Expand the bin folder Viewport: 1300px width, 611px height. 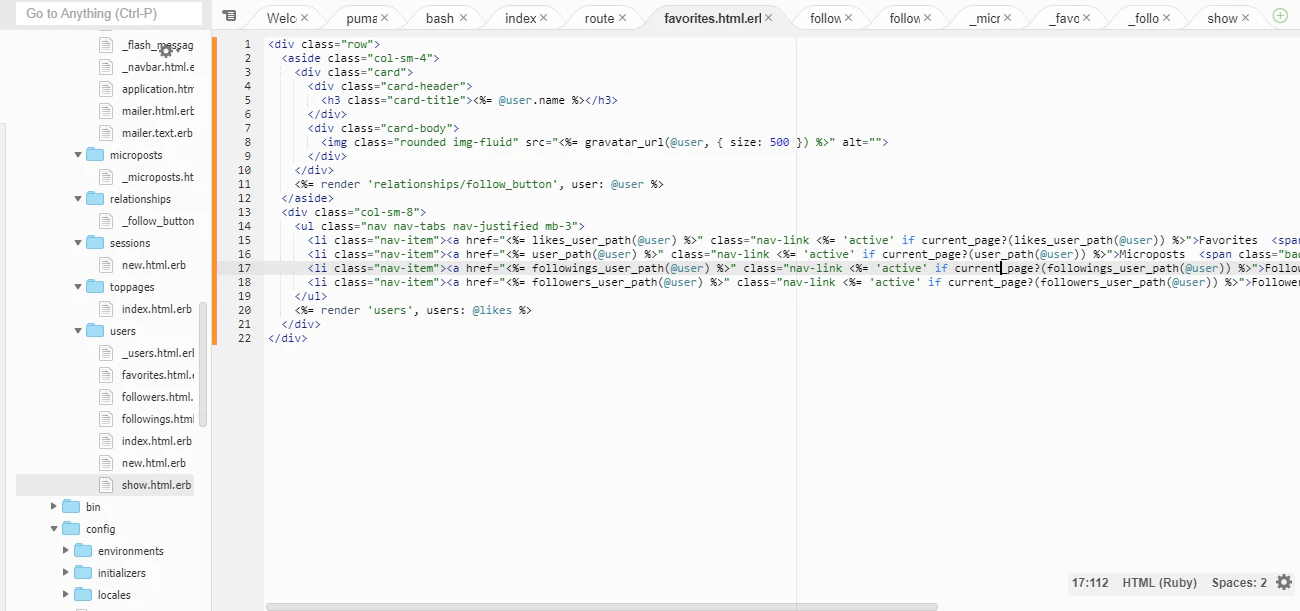[54, 506]
